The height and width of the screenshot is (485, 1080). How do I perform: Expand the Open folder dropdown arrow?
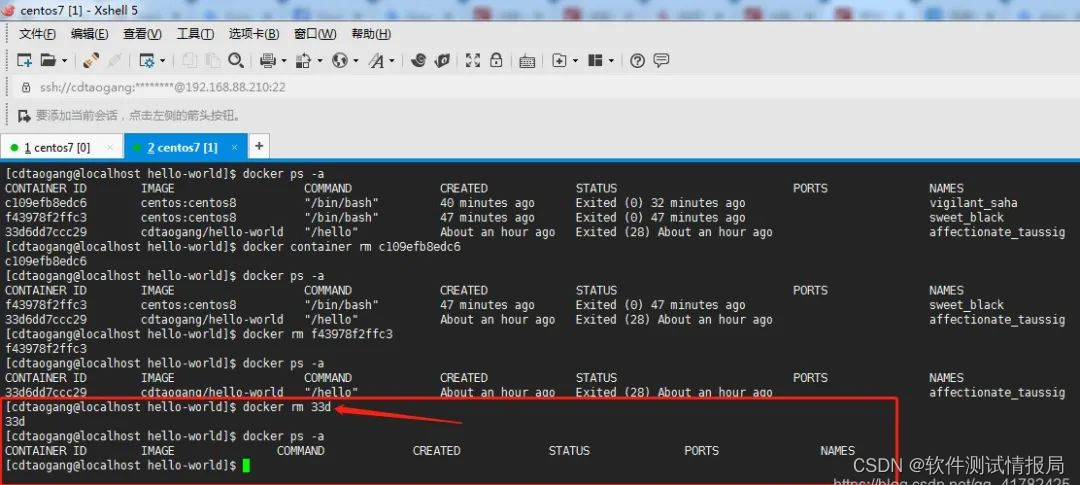click(64, 61)
